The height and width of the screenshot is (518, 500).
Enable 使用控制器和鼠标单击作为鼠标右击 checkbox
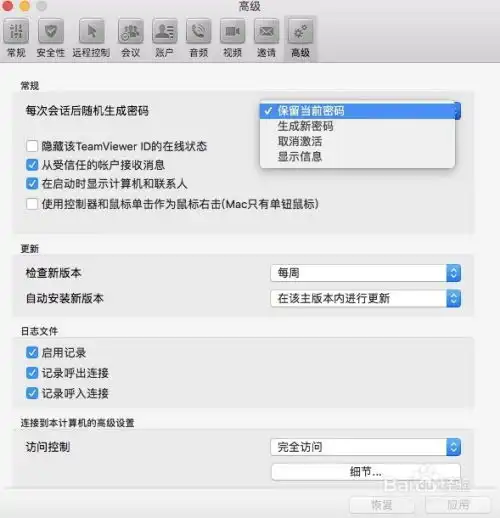point(32,204)
